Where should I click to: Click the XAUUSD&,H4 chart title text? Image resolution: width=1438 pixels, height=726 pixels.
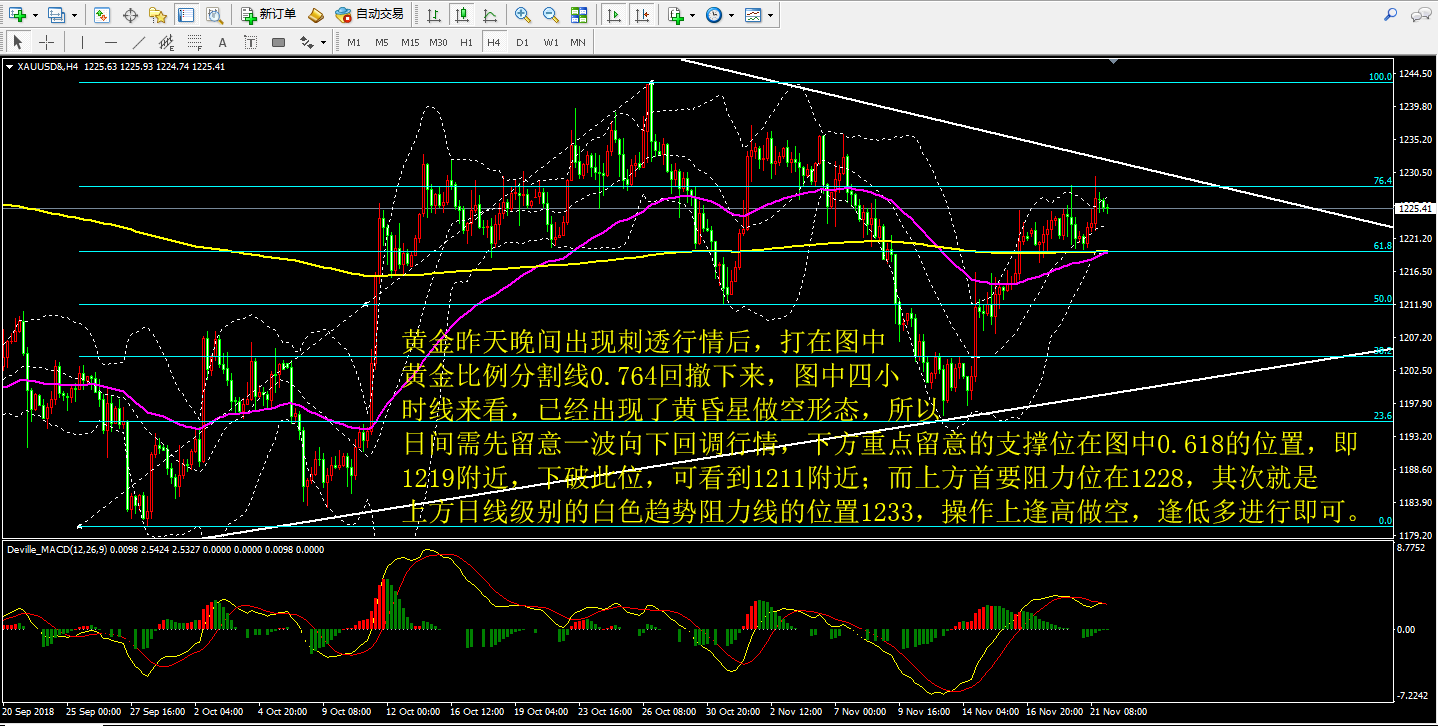click(48, 67)
